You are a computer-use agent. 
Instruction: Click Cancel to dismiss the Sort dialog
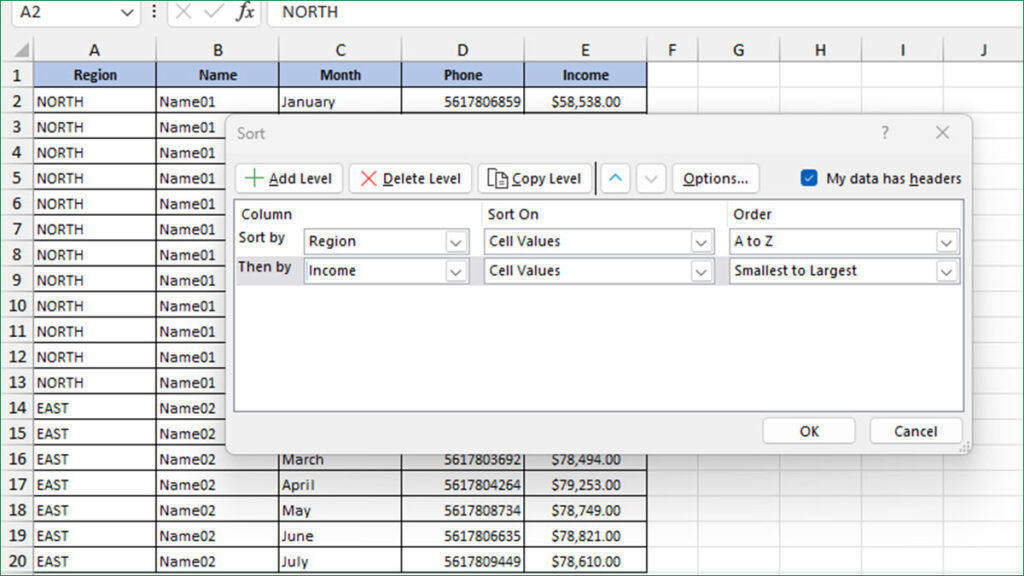coord(915,431)
